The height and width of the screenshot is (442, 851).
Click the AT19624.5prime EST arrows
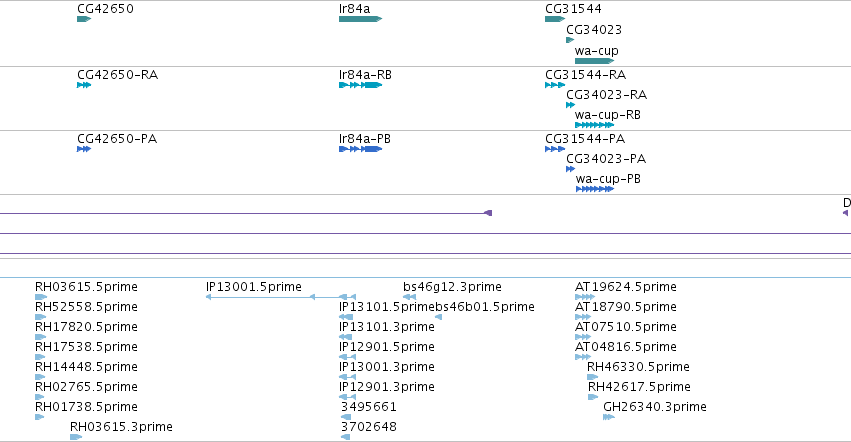point(585,296)
